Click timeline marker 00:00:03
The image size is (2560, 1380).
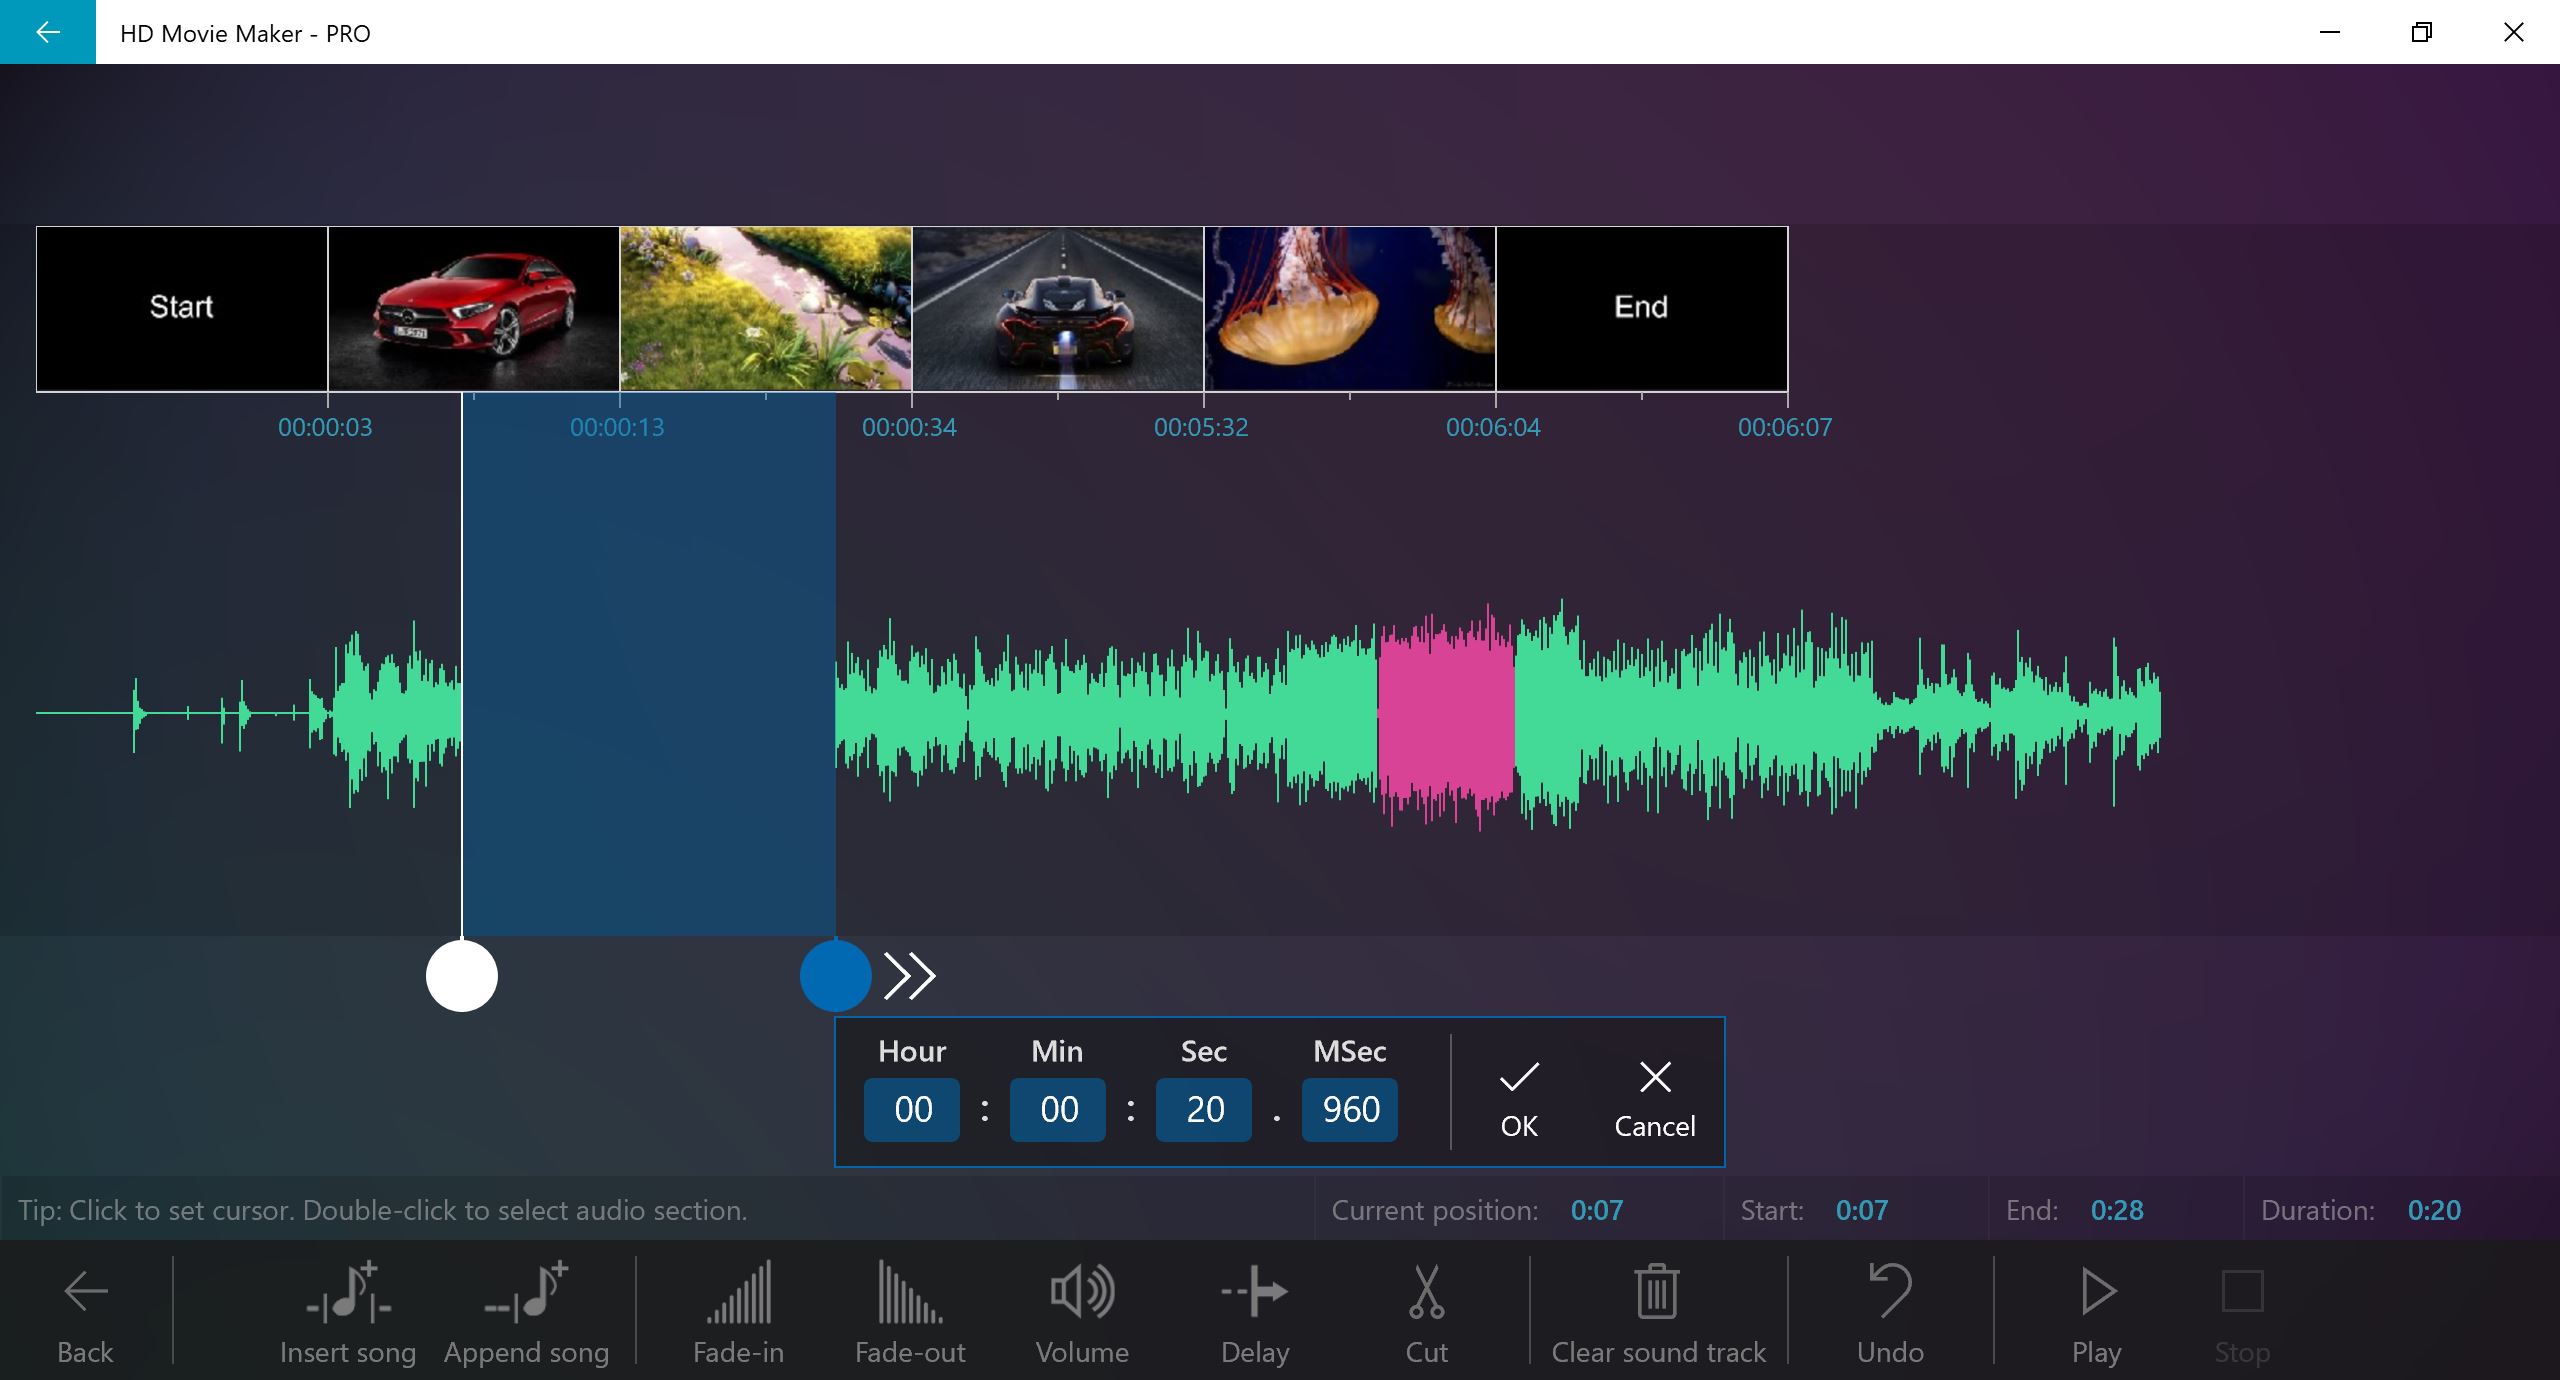325,428
